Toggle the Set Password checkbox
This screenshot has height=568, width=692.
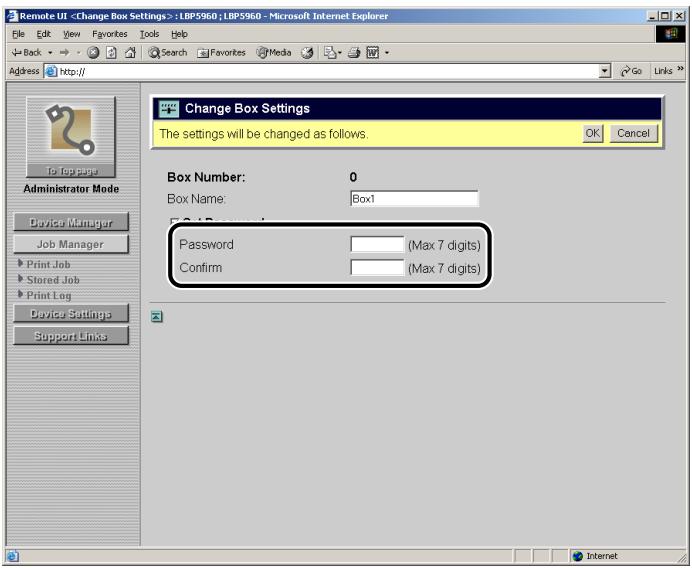tap(175, 221)
